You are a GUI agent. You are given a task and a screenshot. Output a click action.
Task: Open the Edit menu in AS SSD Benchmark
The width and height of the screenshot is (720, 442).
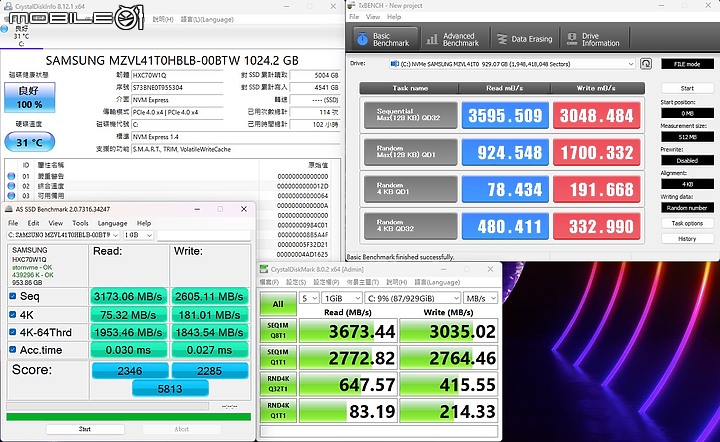34,223
